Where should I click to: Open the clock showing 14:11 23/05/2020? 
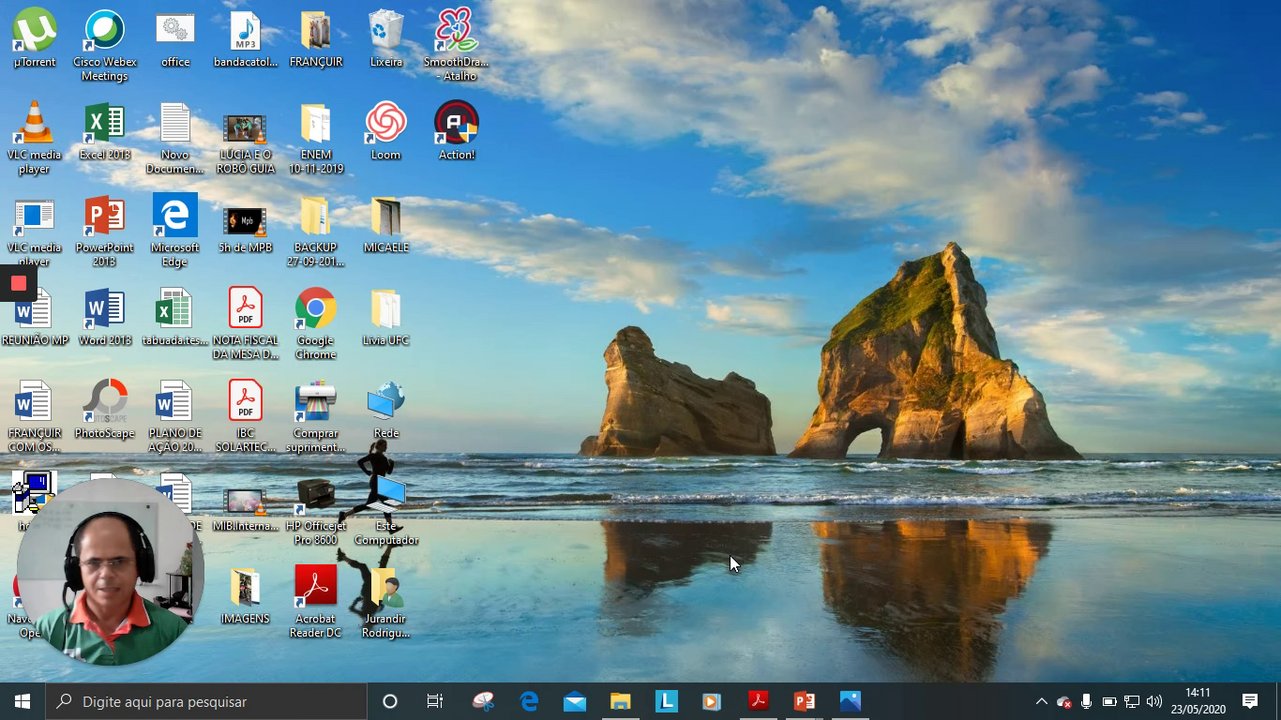(1198, 701)
